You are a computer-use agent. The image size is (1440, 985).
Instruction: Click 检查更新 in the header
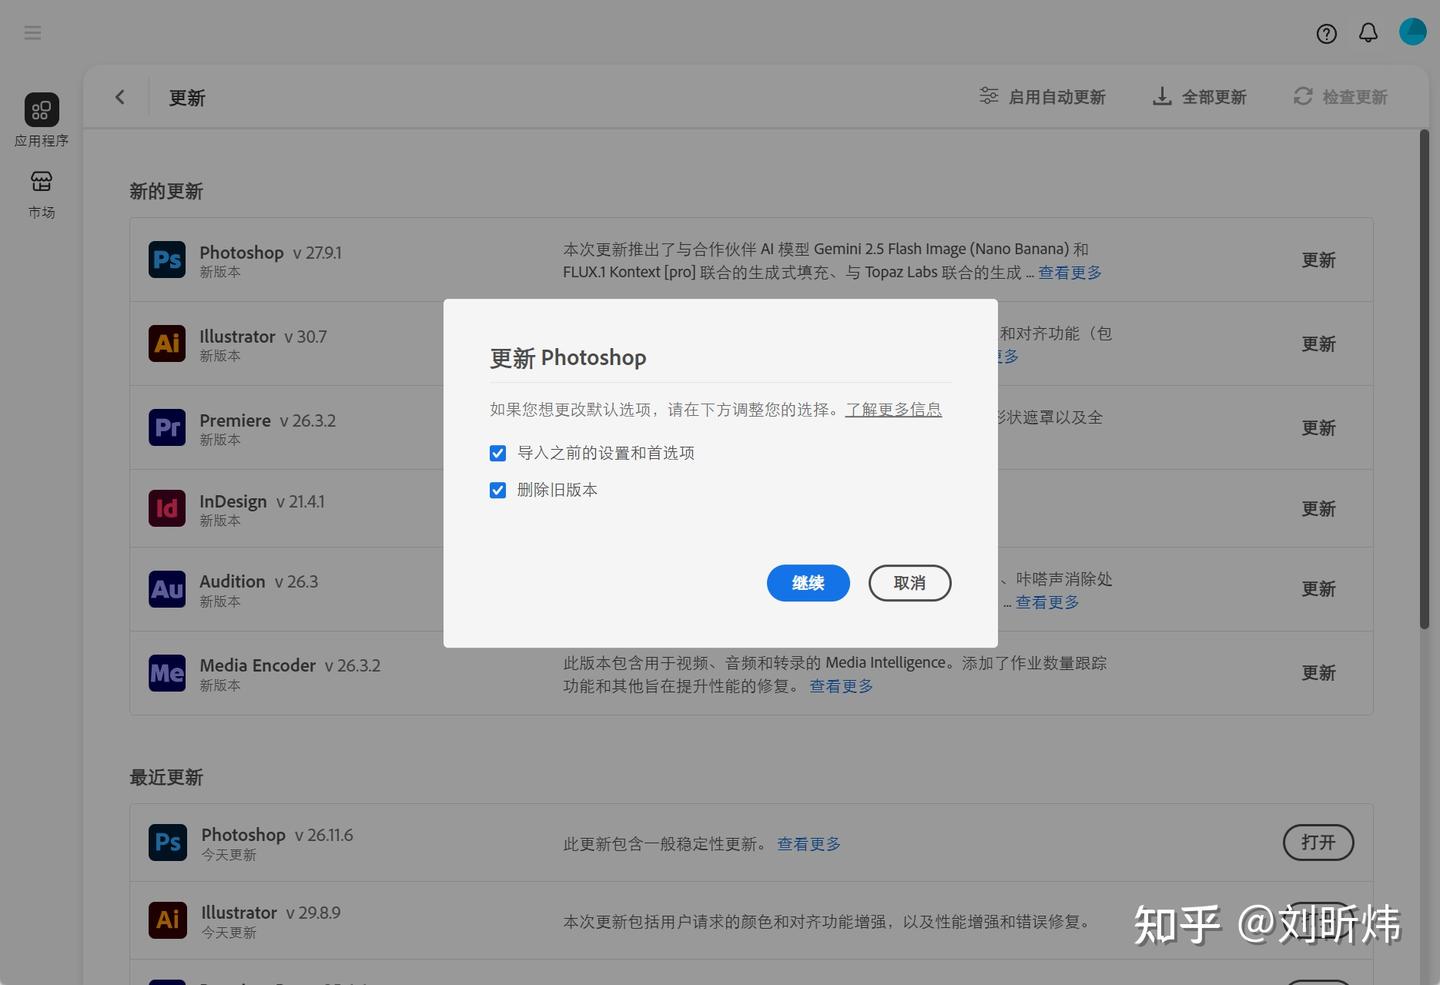1340,97
